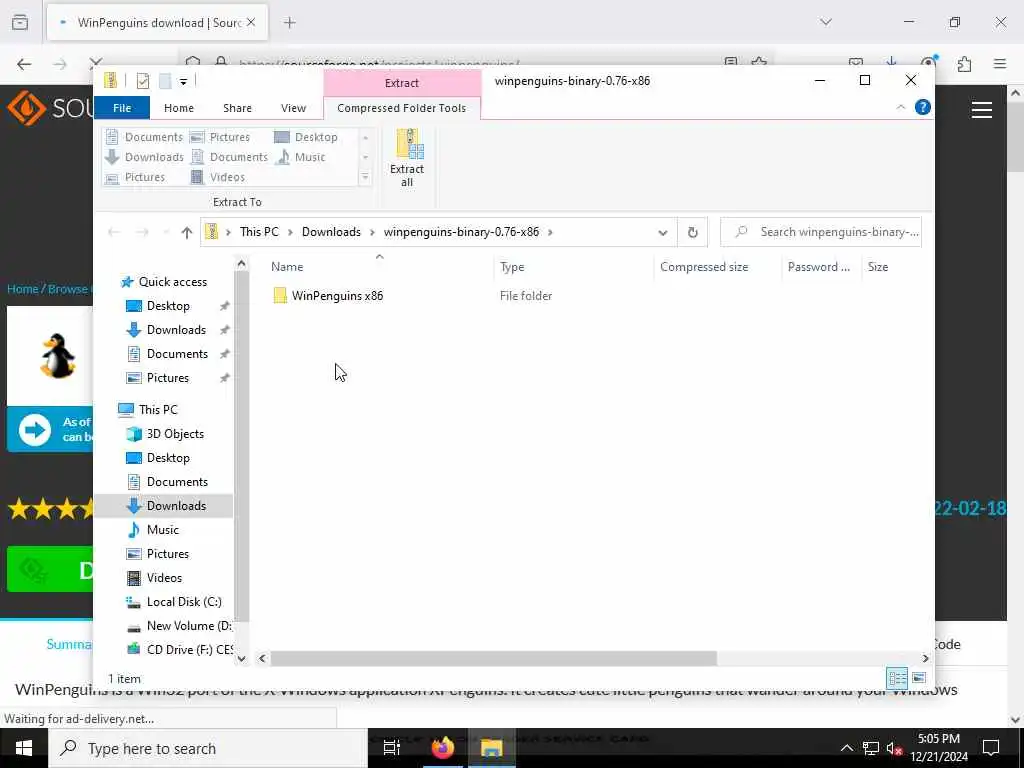Sort by the Name column header
Screen dimensions: 1024x768
[x=287, y=266]
